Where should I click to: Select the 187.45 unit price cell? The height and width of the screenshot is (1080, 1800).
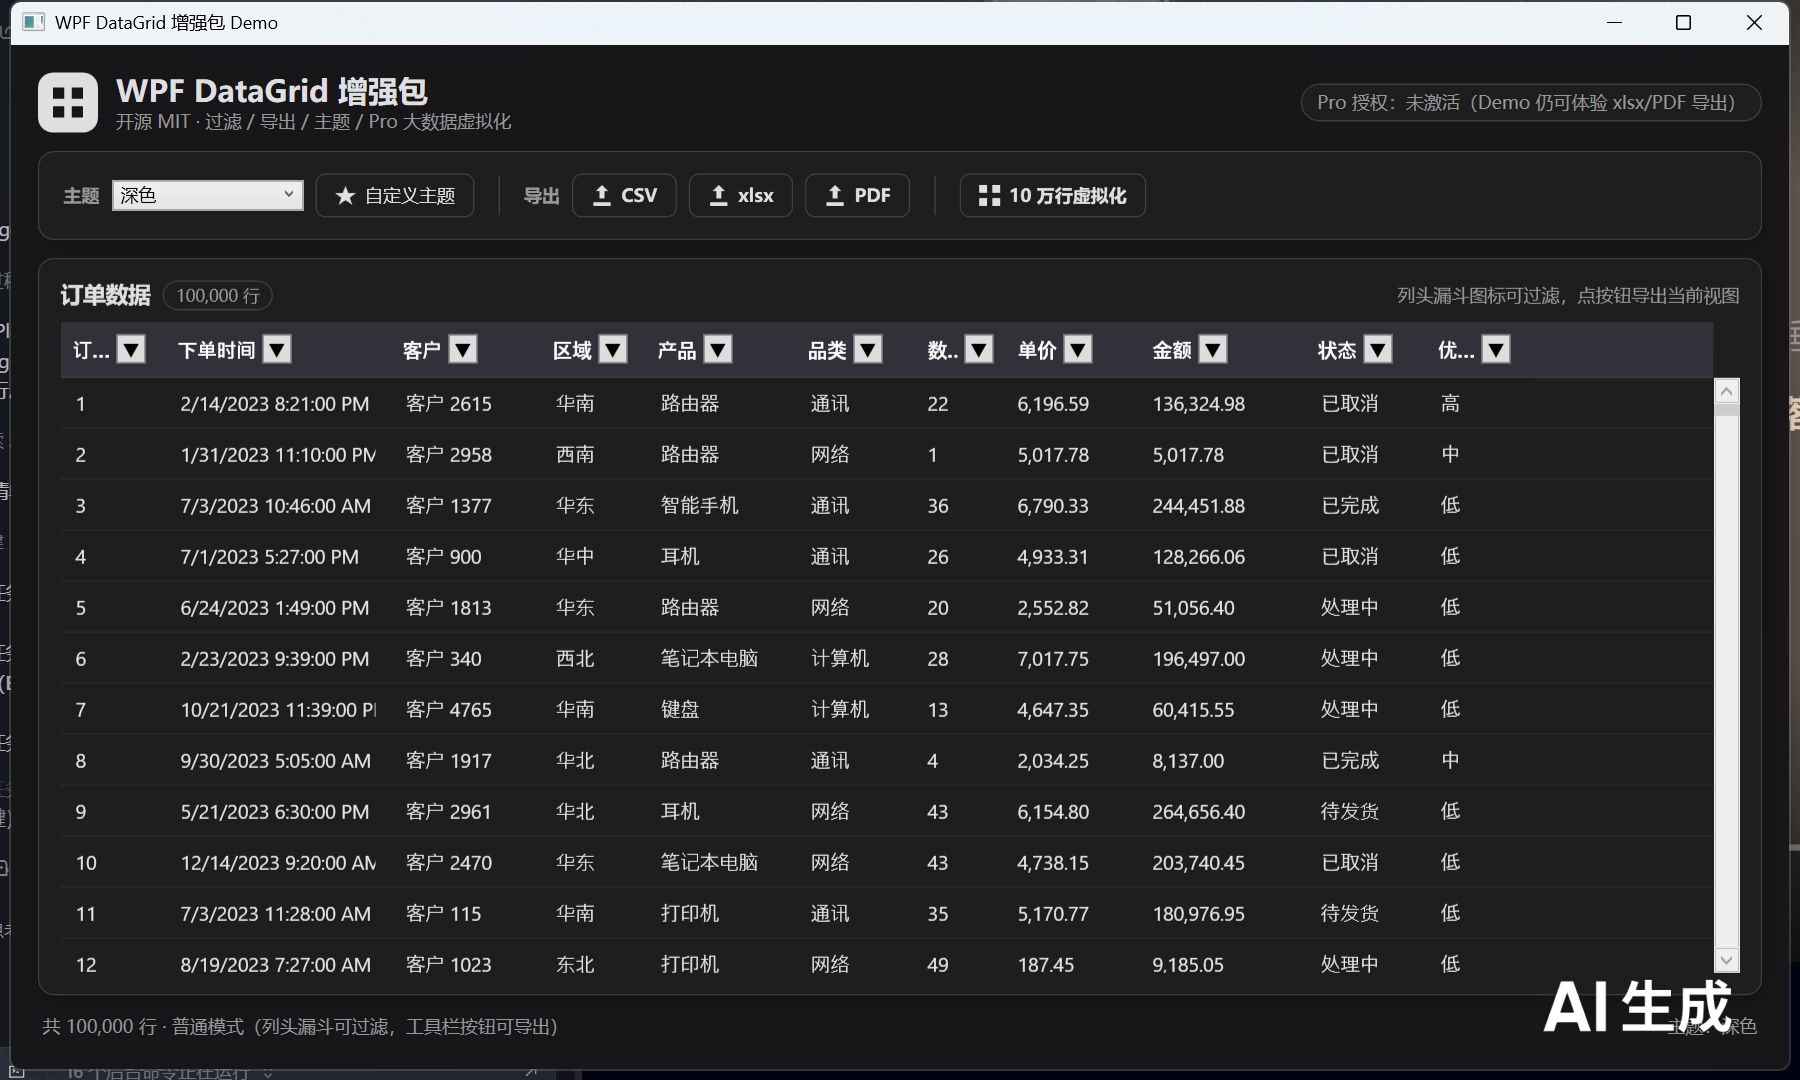coord(1046,965)
